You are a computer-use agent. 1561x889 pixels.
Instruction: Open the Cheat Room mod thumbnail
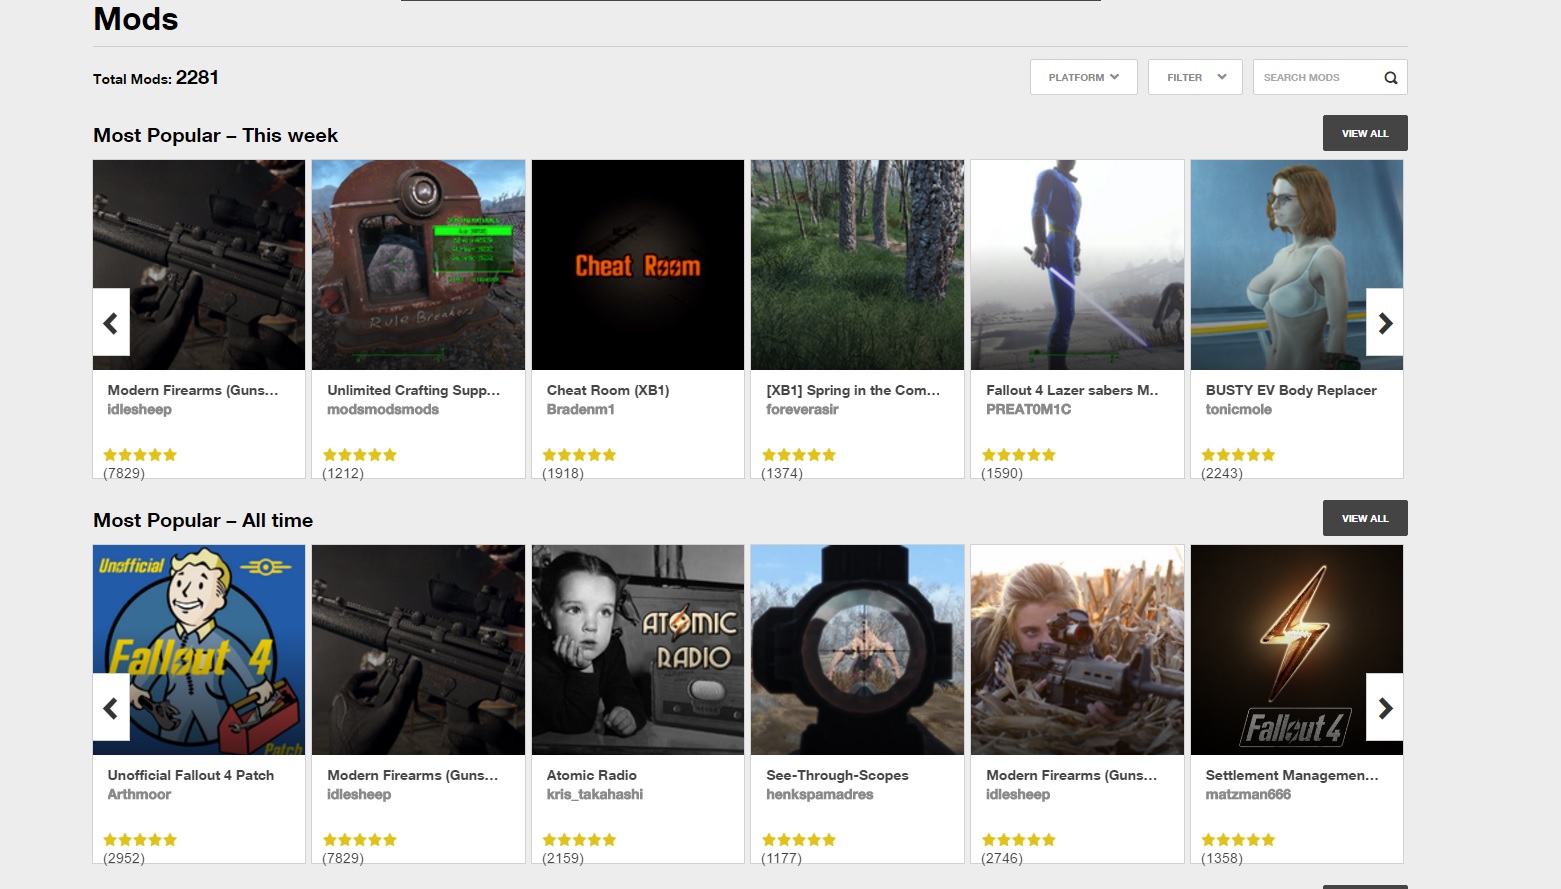[x=638, y=265]
